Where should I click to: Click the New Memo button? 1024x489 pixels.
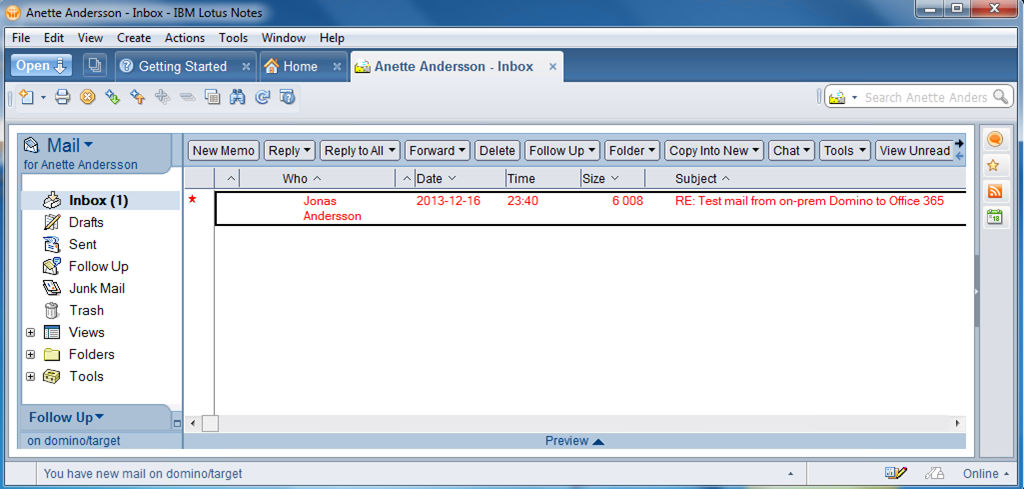tap(223, 151)
